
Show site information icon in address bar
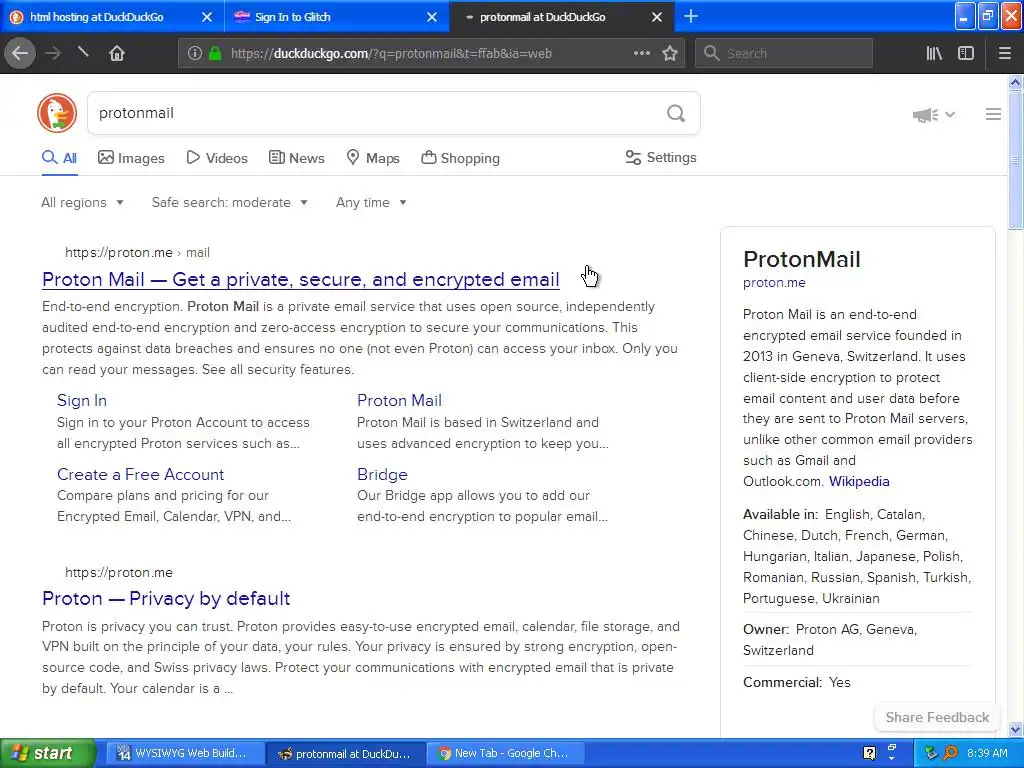tap(195, 54)
